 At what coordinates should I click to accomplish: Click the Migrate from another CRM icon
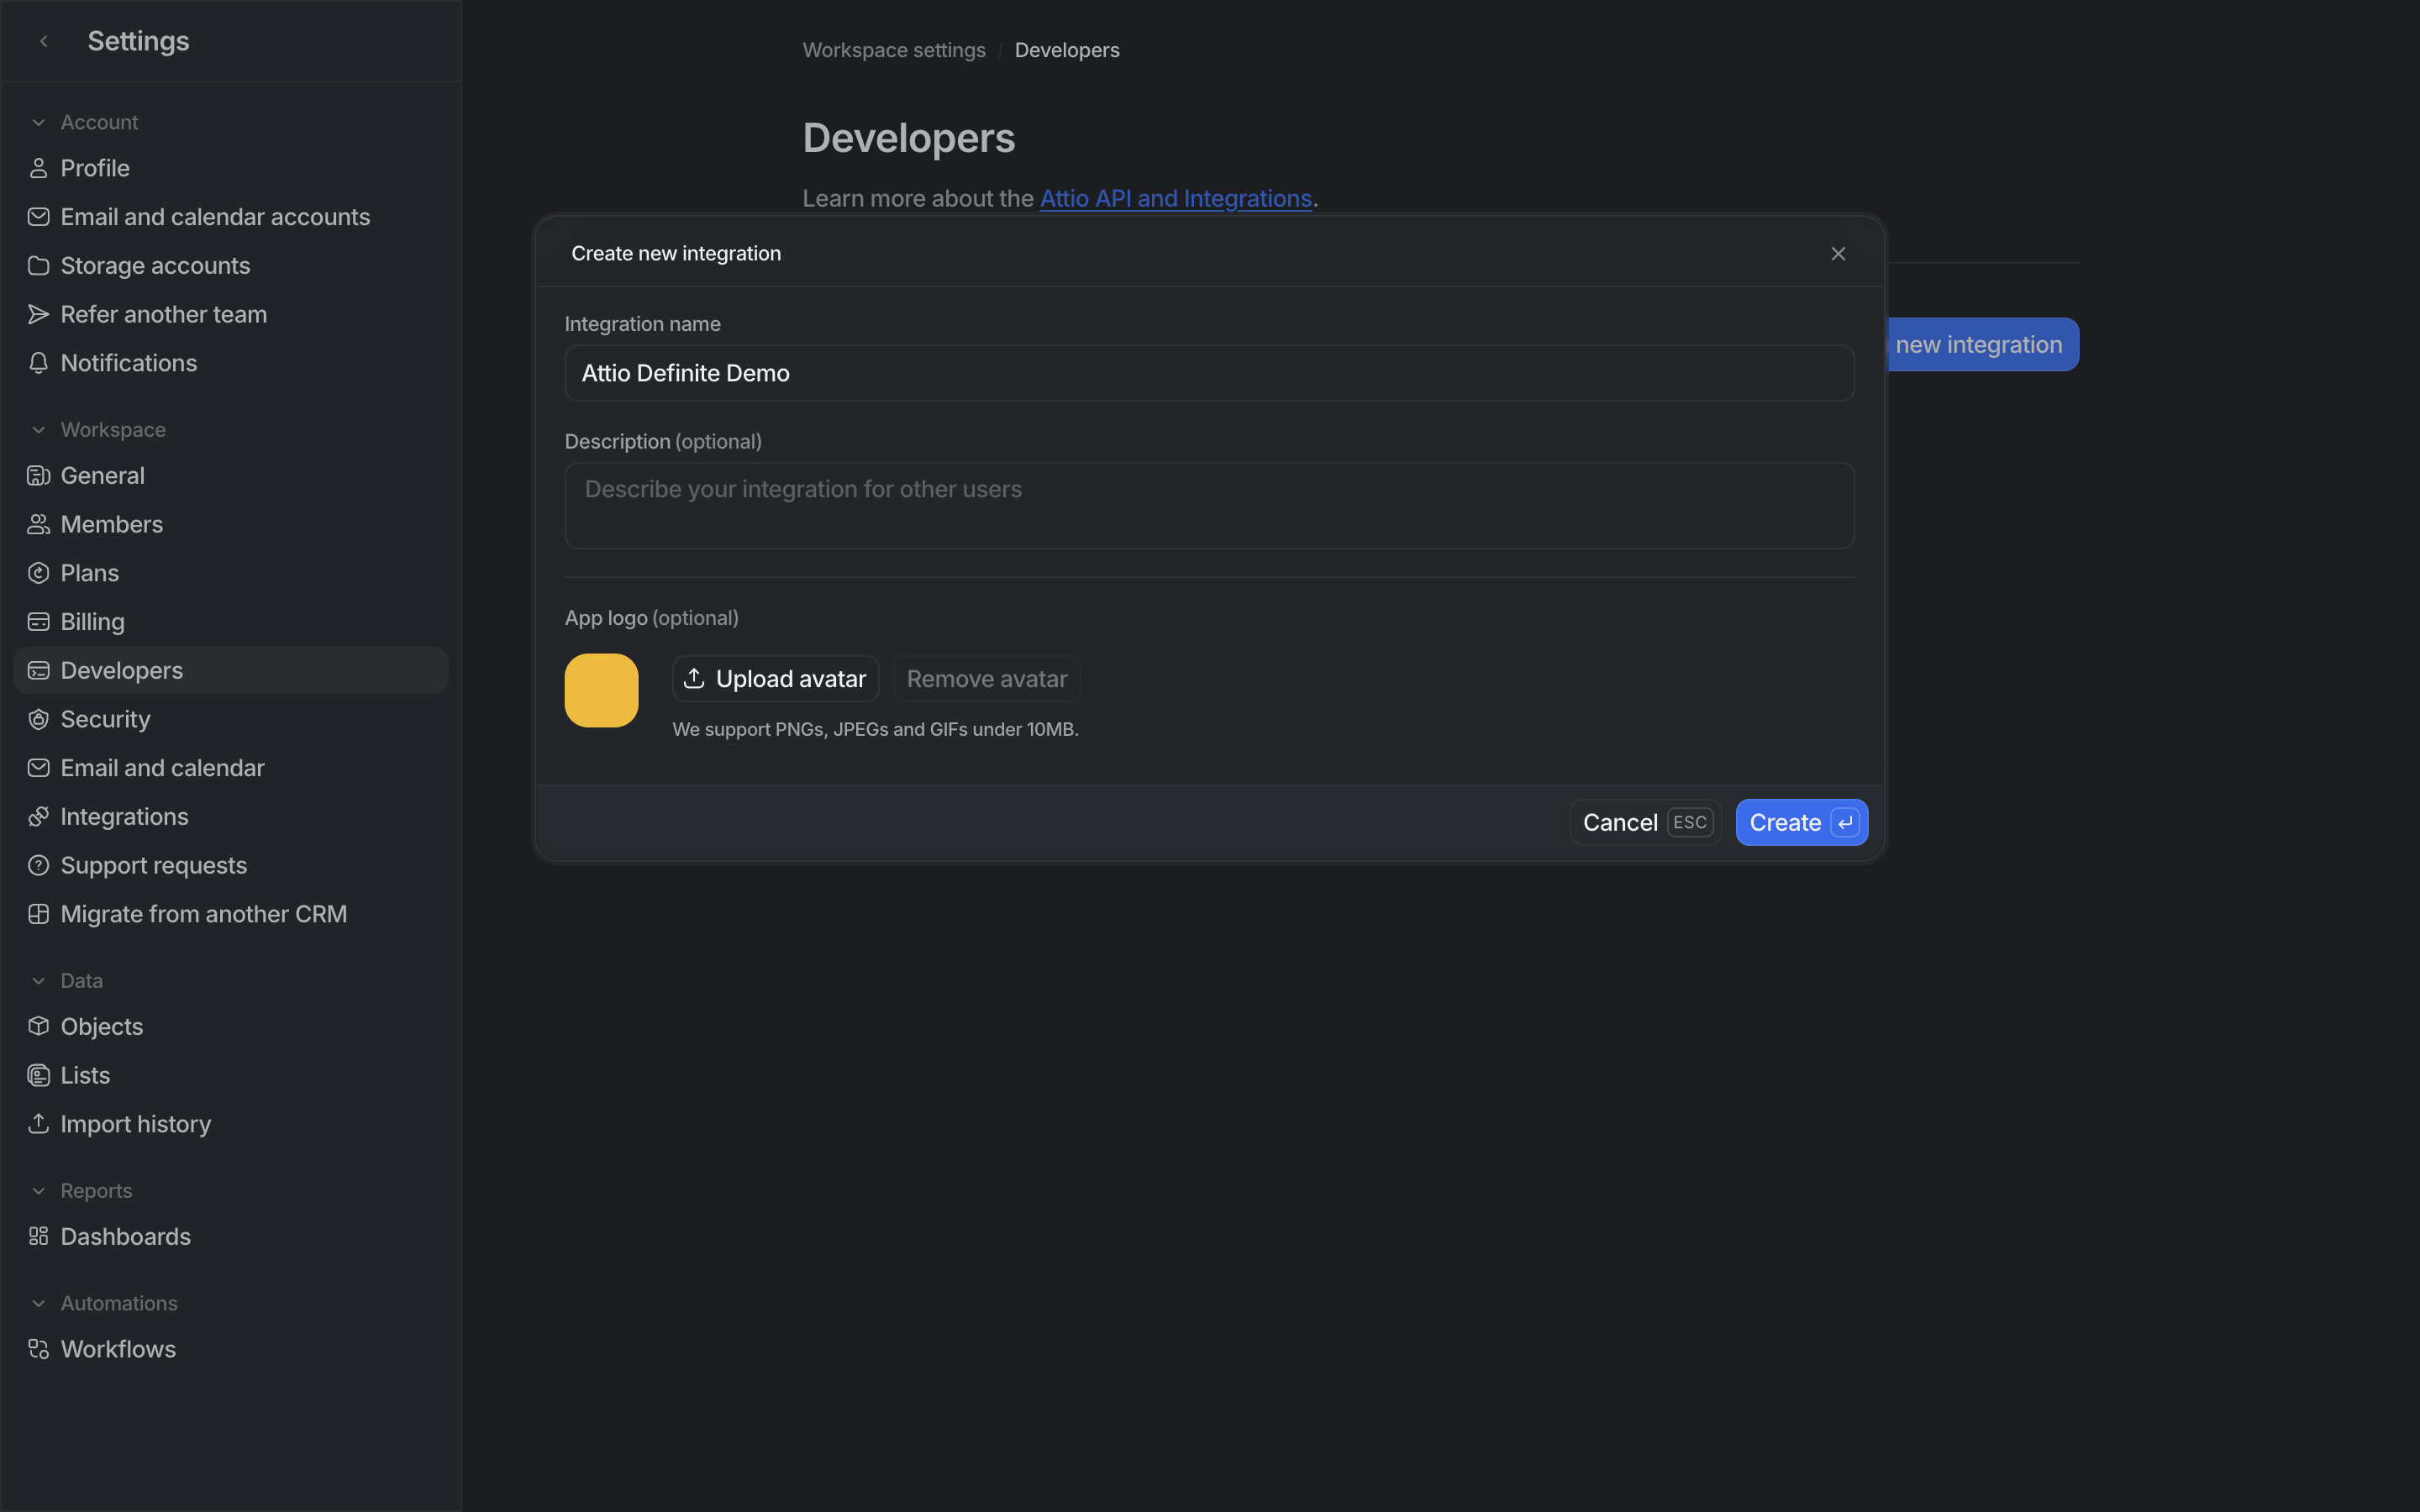coord(38,914)
